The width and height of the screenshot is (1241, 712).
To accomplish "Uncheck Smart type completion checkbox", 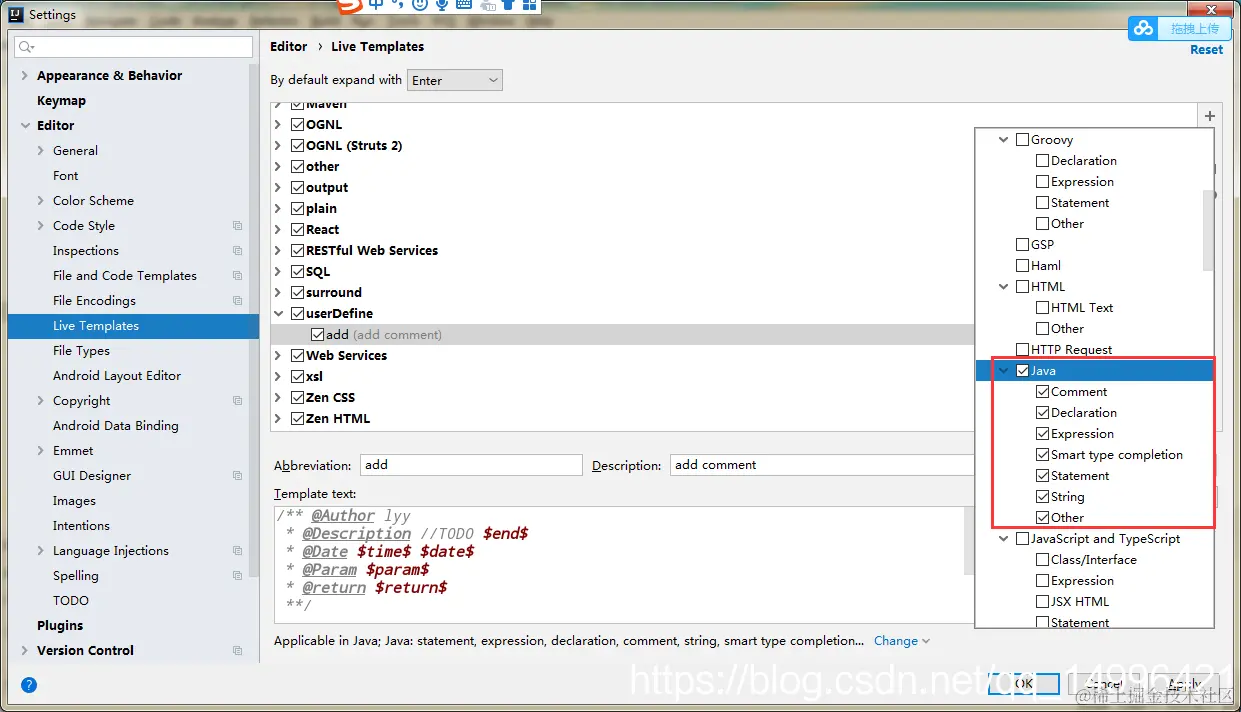I will [1042, 455].
